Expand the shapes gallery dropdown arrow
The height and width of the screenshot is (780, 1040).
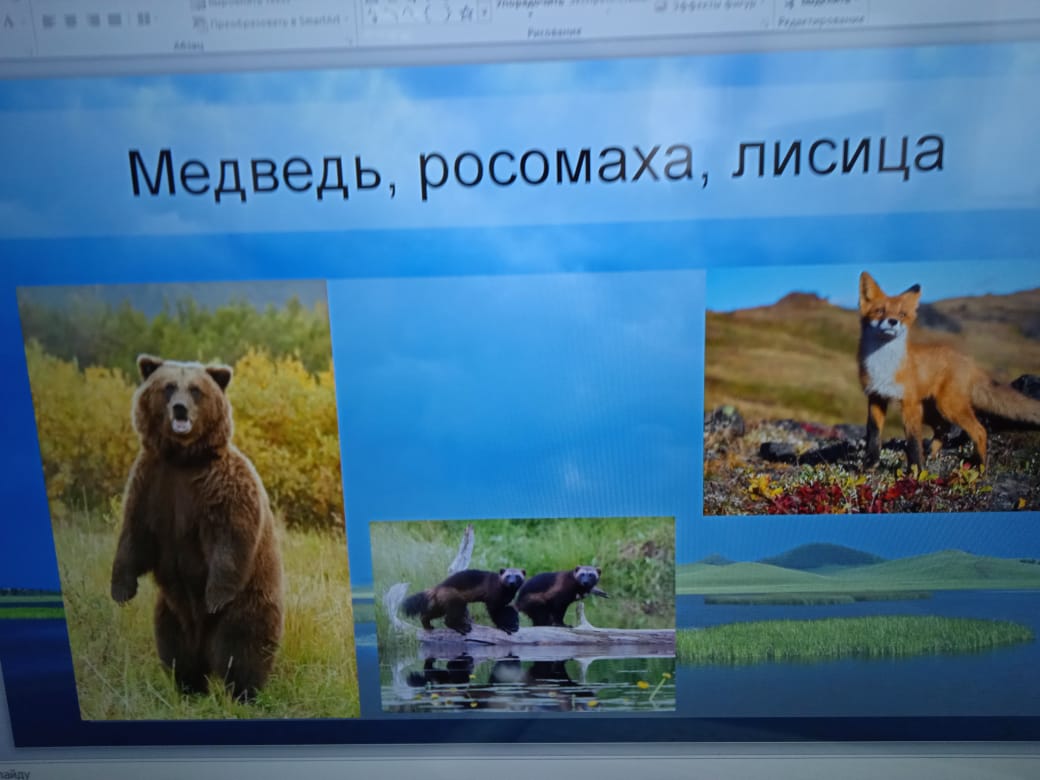coord(485,14)
